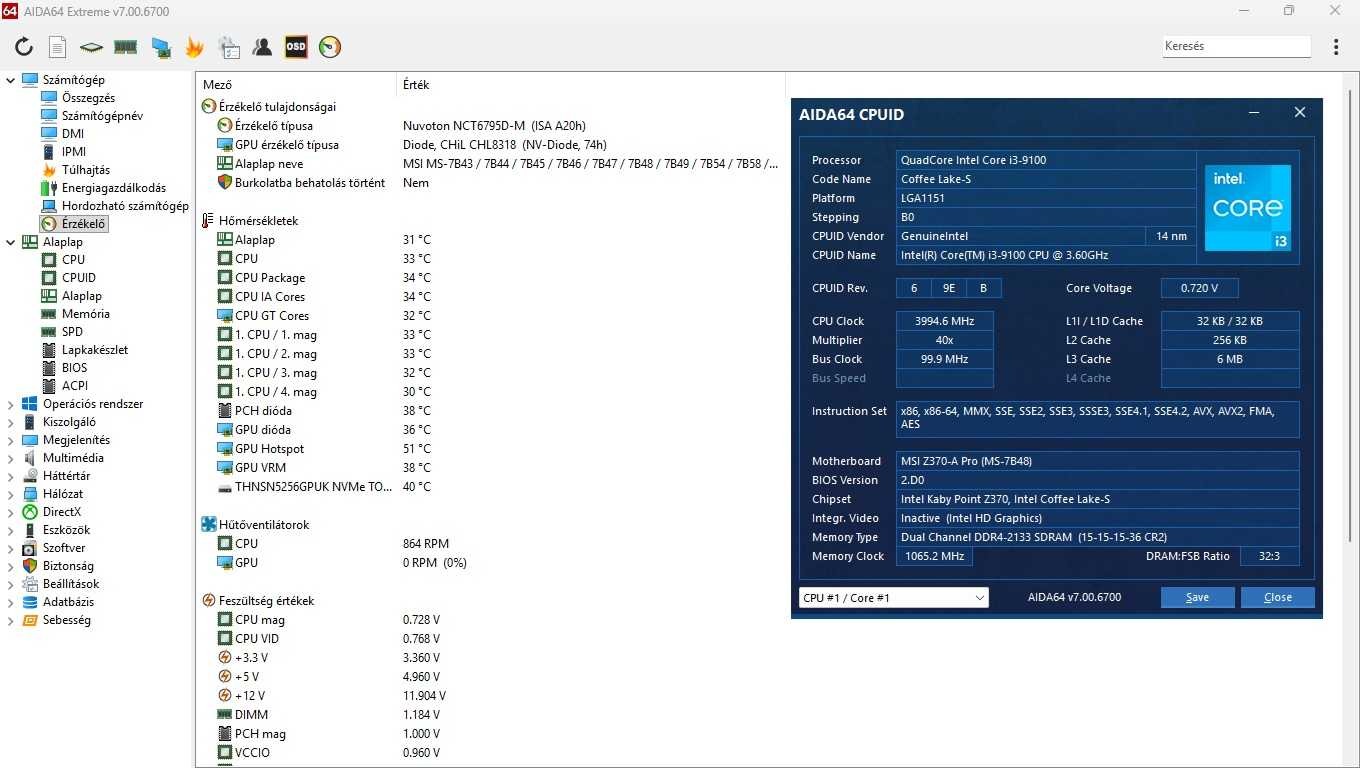Start the stability test flame icon
This screenshot has height=768, width=1360.
point(194,47)
